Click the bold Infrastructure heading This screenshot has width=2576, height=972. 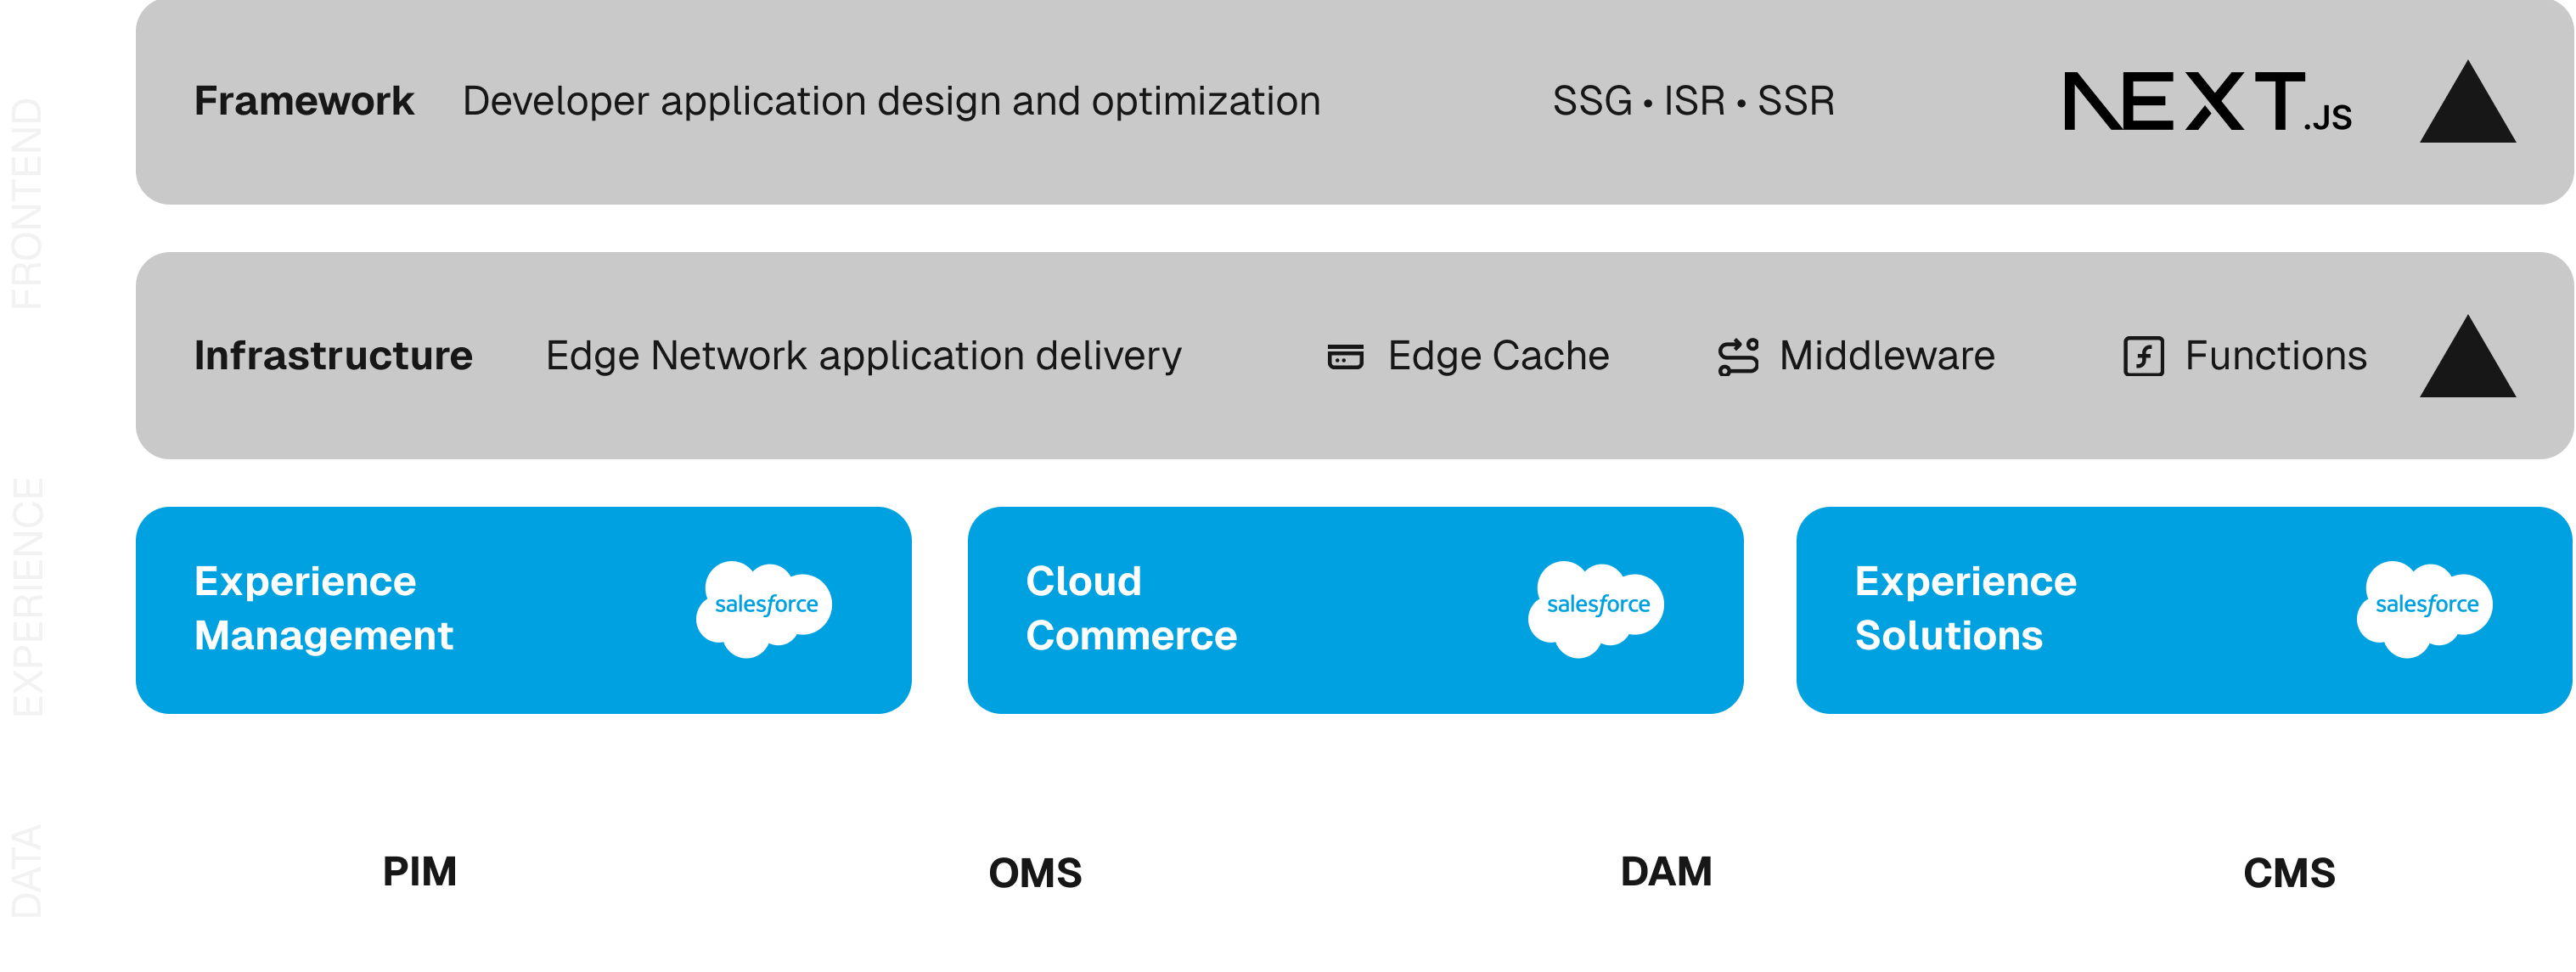[333, 356]
